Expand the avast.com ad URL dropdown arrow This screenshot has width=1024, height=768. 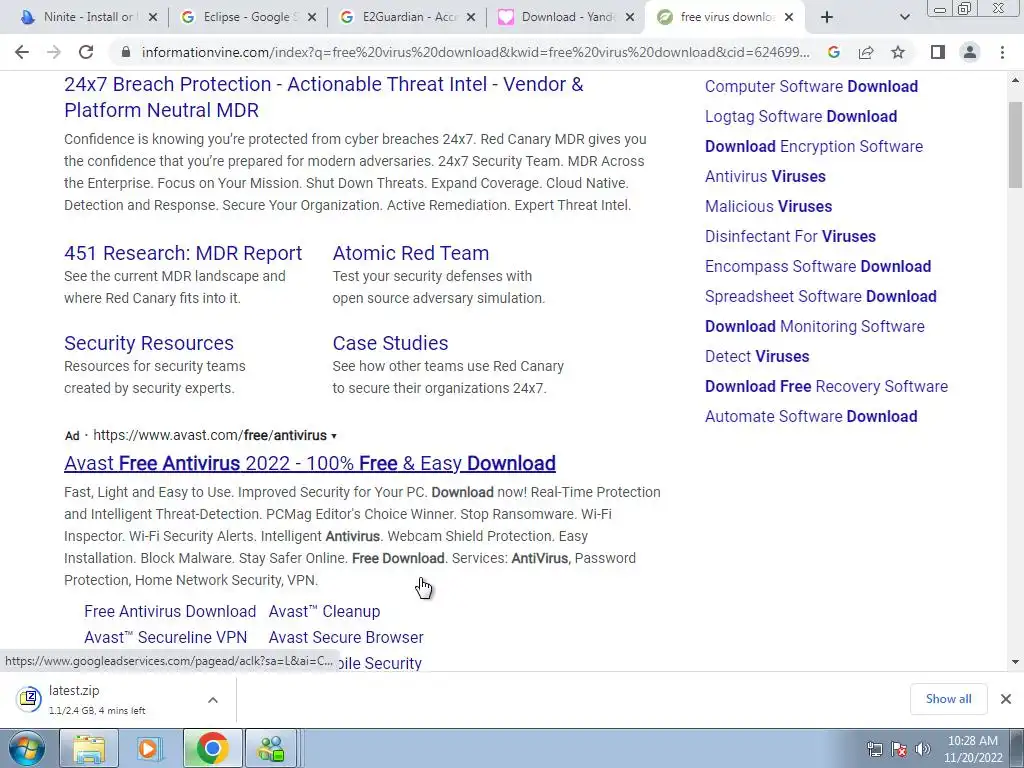click(x=334, y=436)
